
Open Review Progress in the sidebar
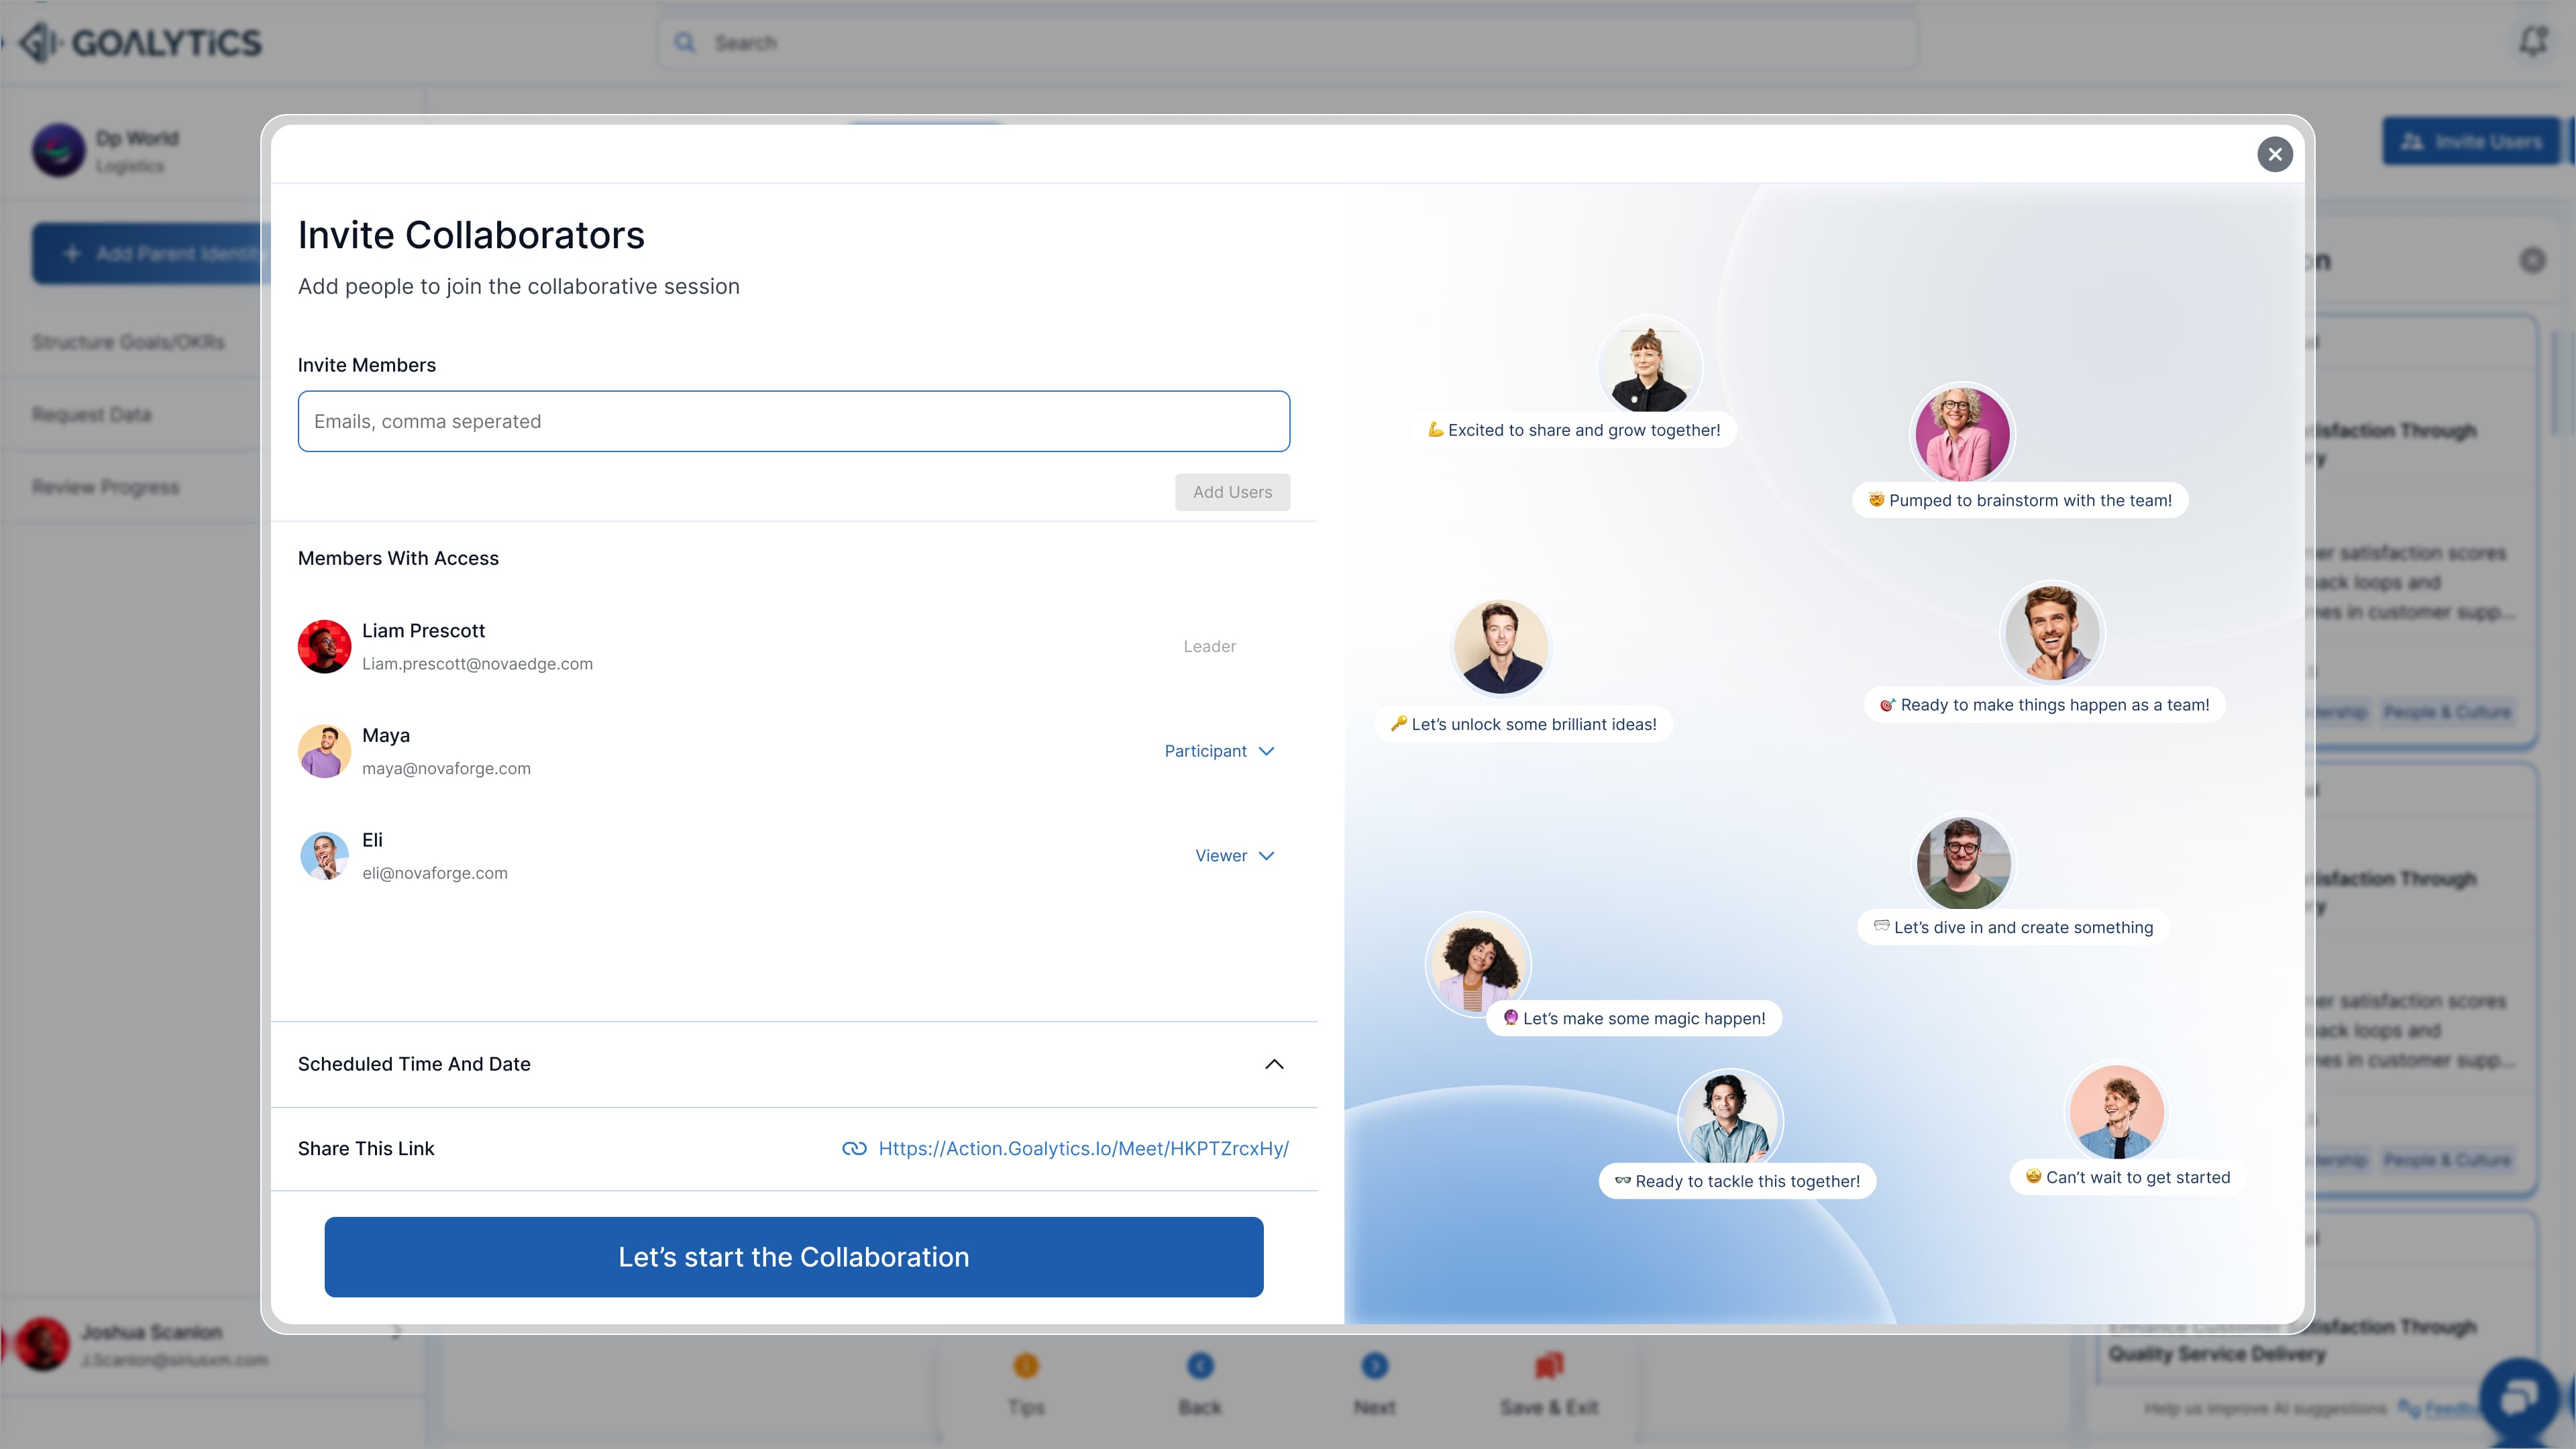105,487
